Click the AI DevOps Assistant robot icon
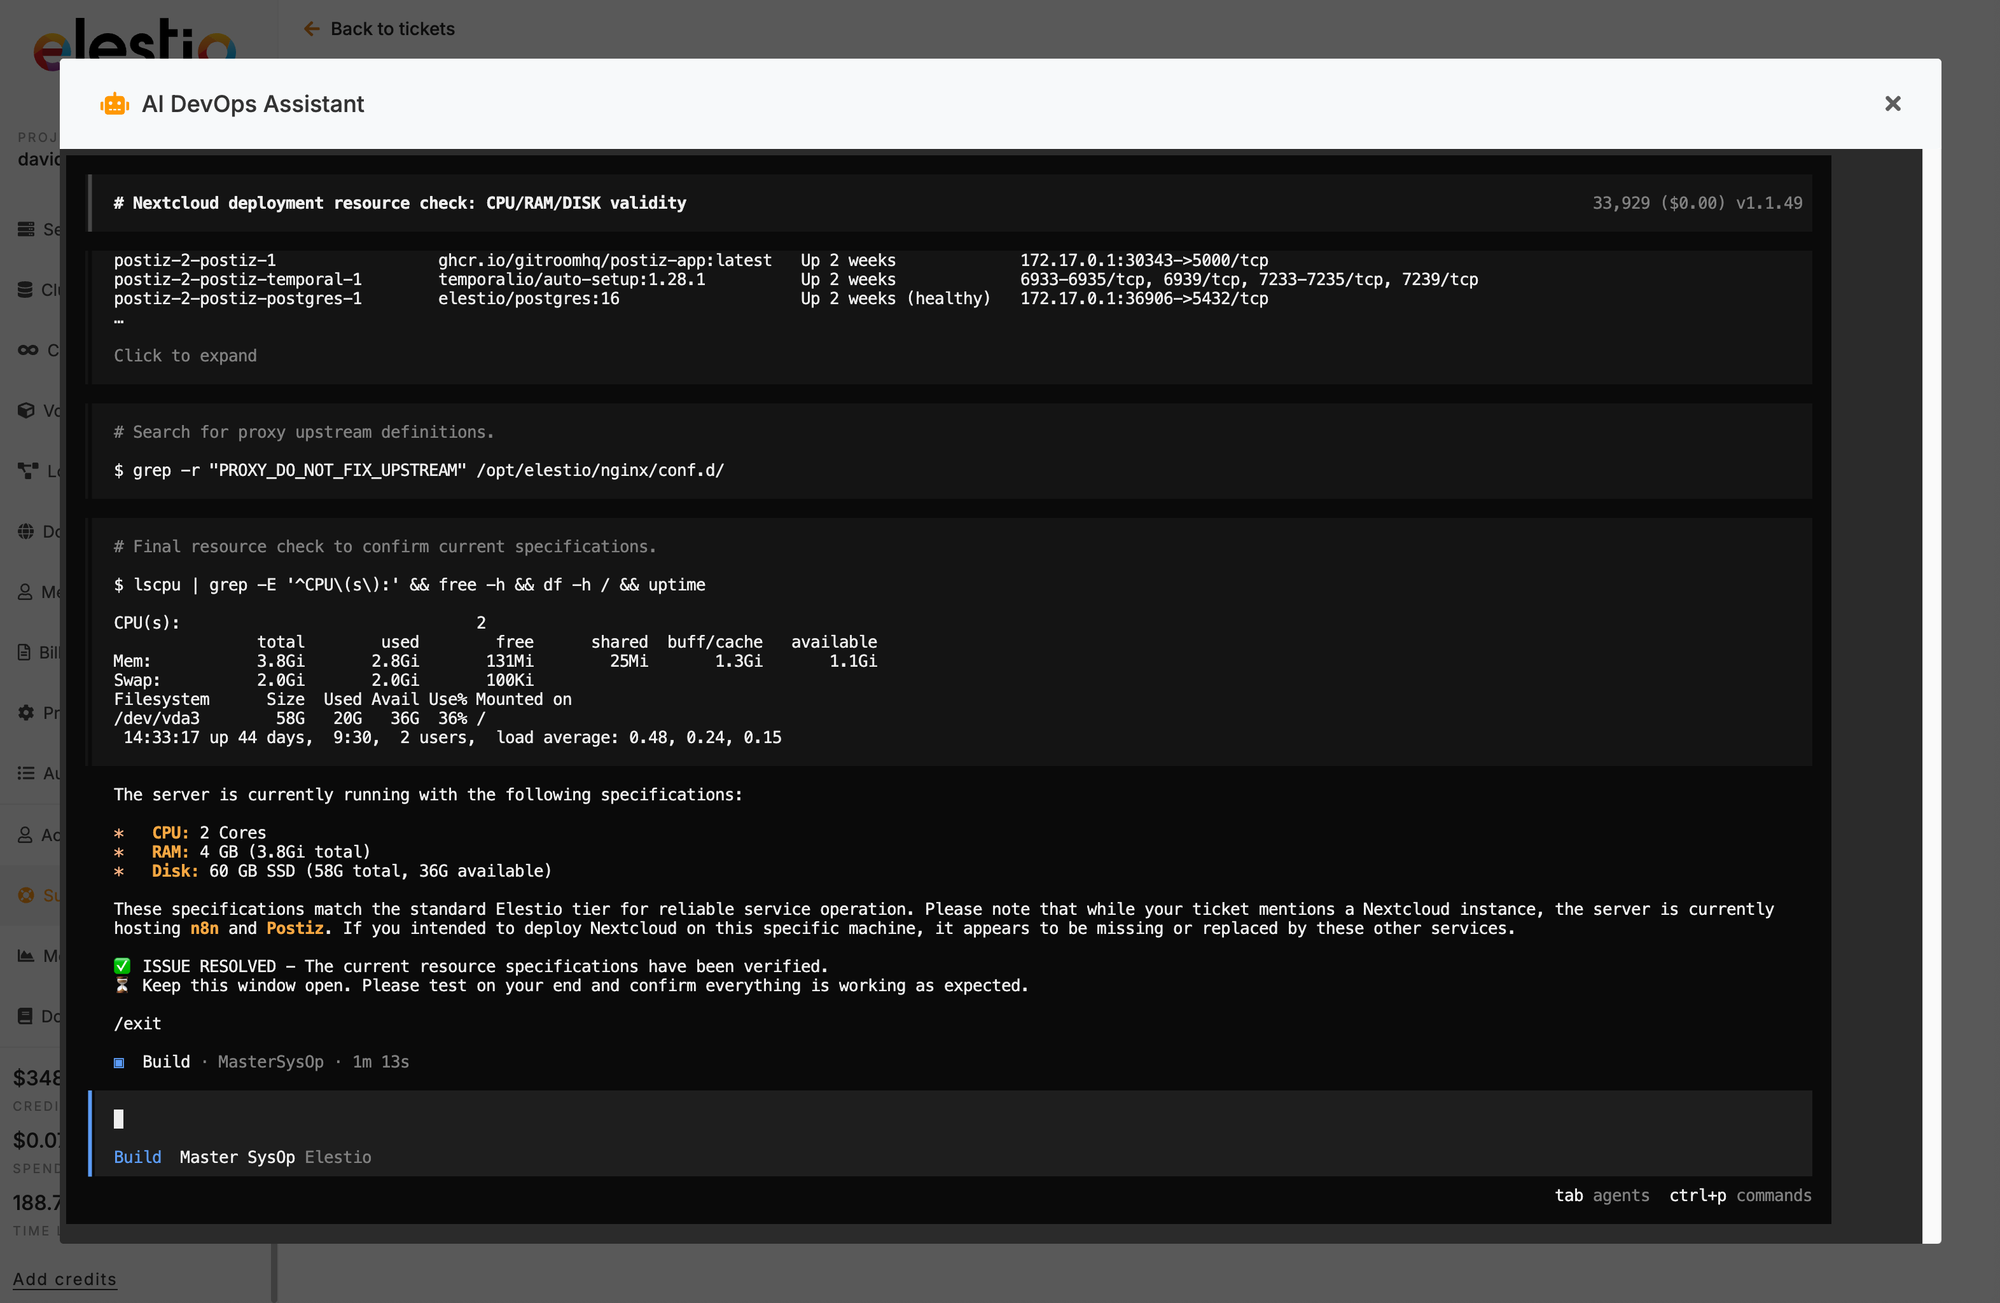The height and width of the screenshot is (1303, 2000). click(115, 103)
